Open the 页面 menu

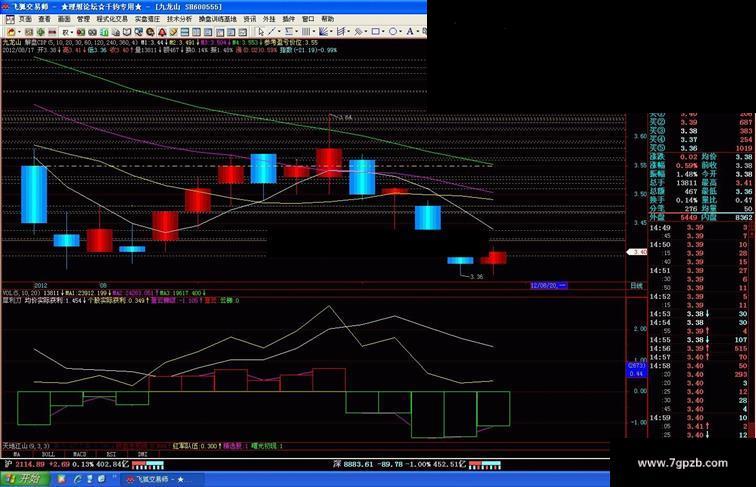pyautogui.click(x=26, y=19)
